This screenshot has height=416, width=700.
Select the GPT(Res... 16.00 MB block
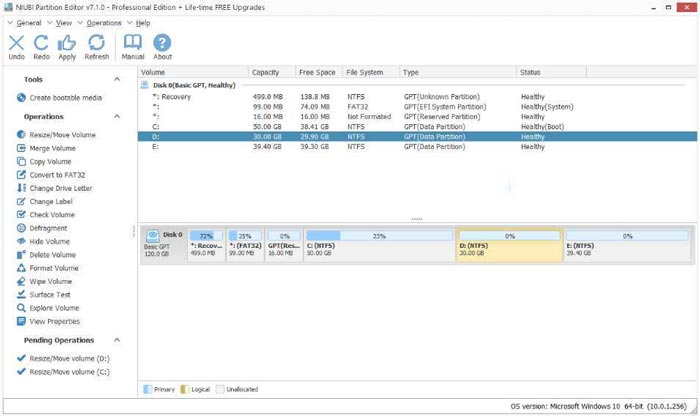click(x=284, y=245)
